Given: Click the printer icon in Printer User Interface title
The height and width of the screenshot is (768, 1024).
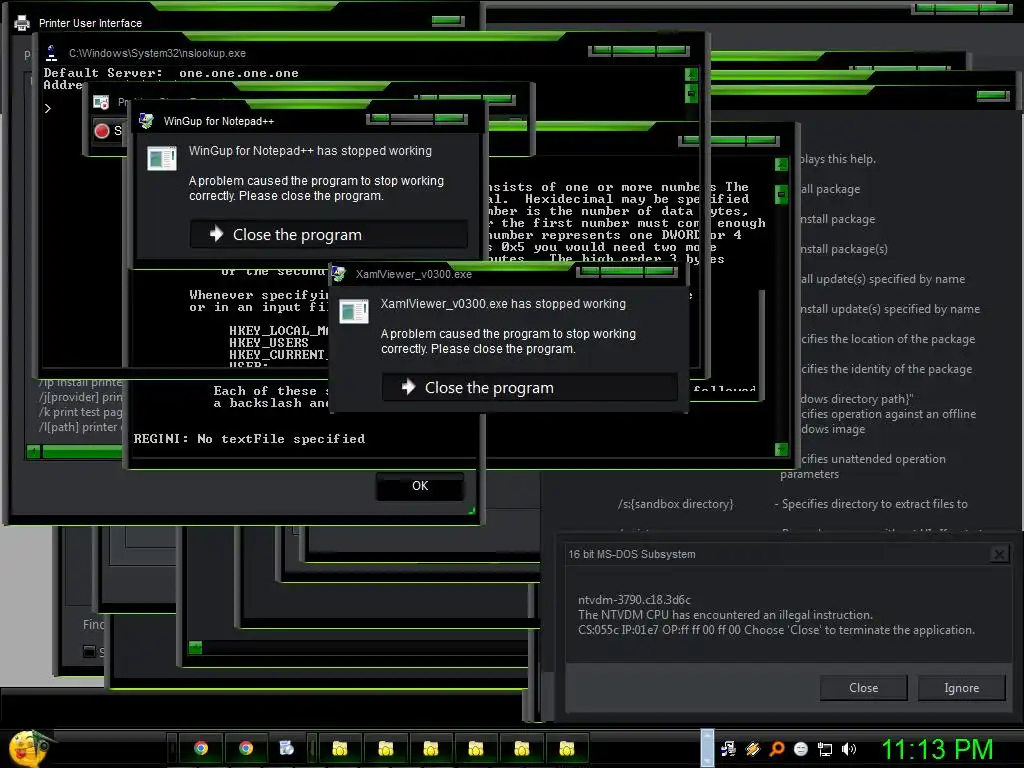Looking at the screenshot, I should coord(22,23).
